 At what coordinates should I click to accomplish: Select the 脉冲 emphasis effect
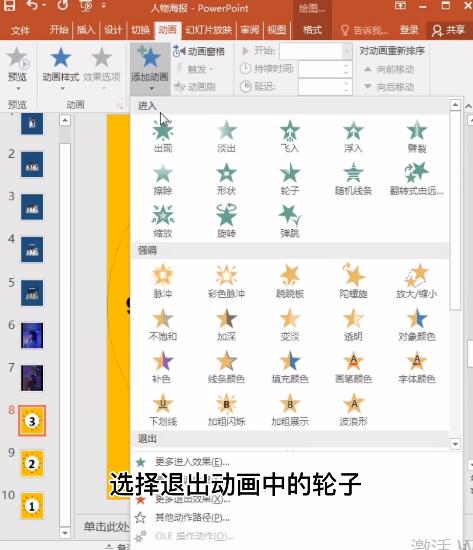click(163, 282)
